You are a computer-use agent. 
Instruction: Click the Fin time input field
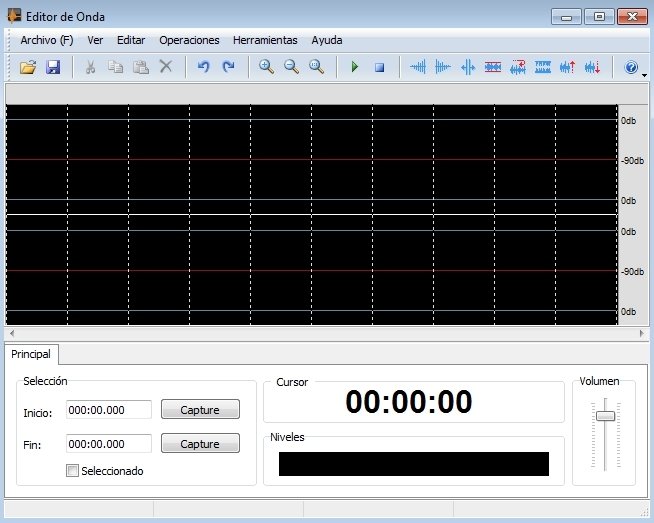point(109,444)
